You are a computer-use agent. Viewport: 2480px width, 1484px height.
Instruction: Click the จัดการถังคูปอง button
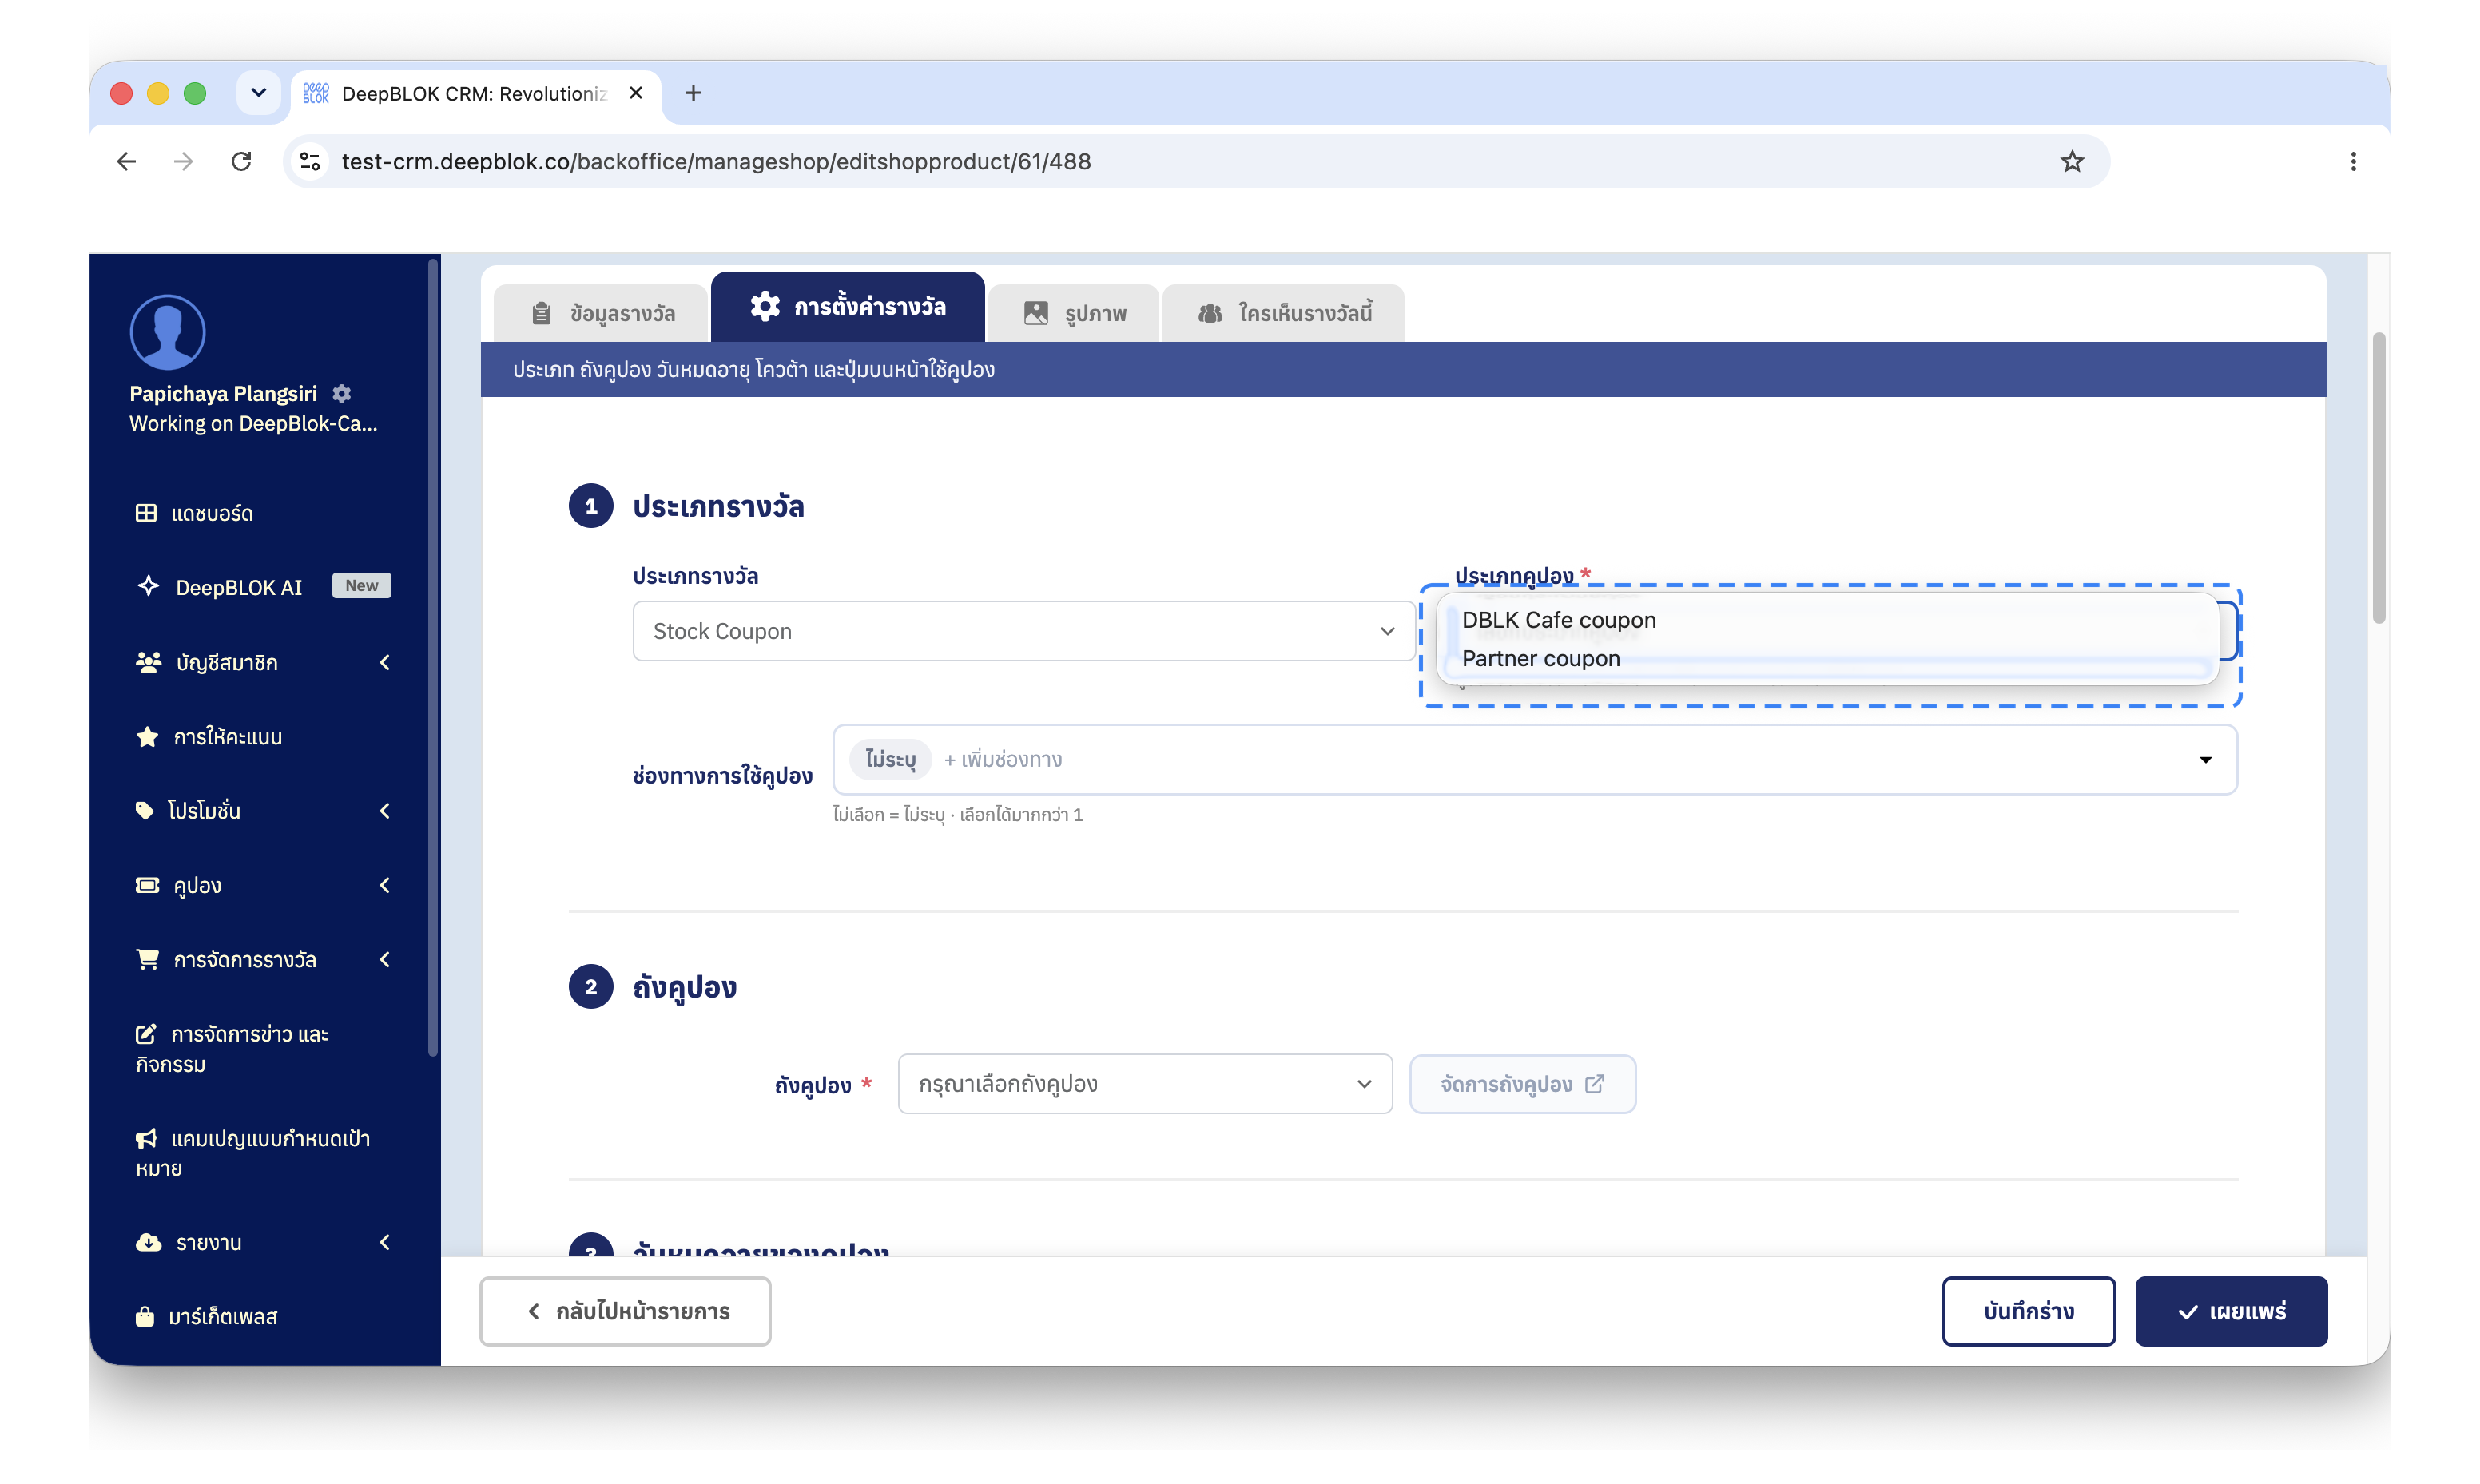(1522, 1084)
